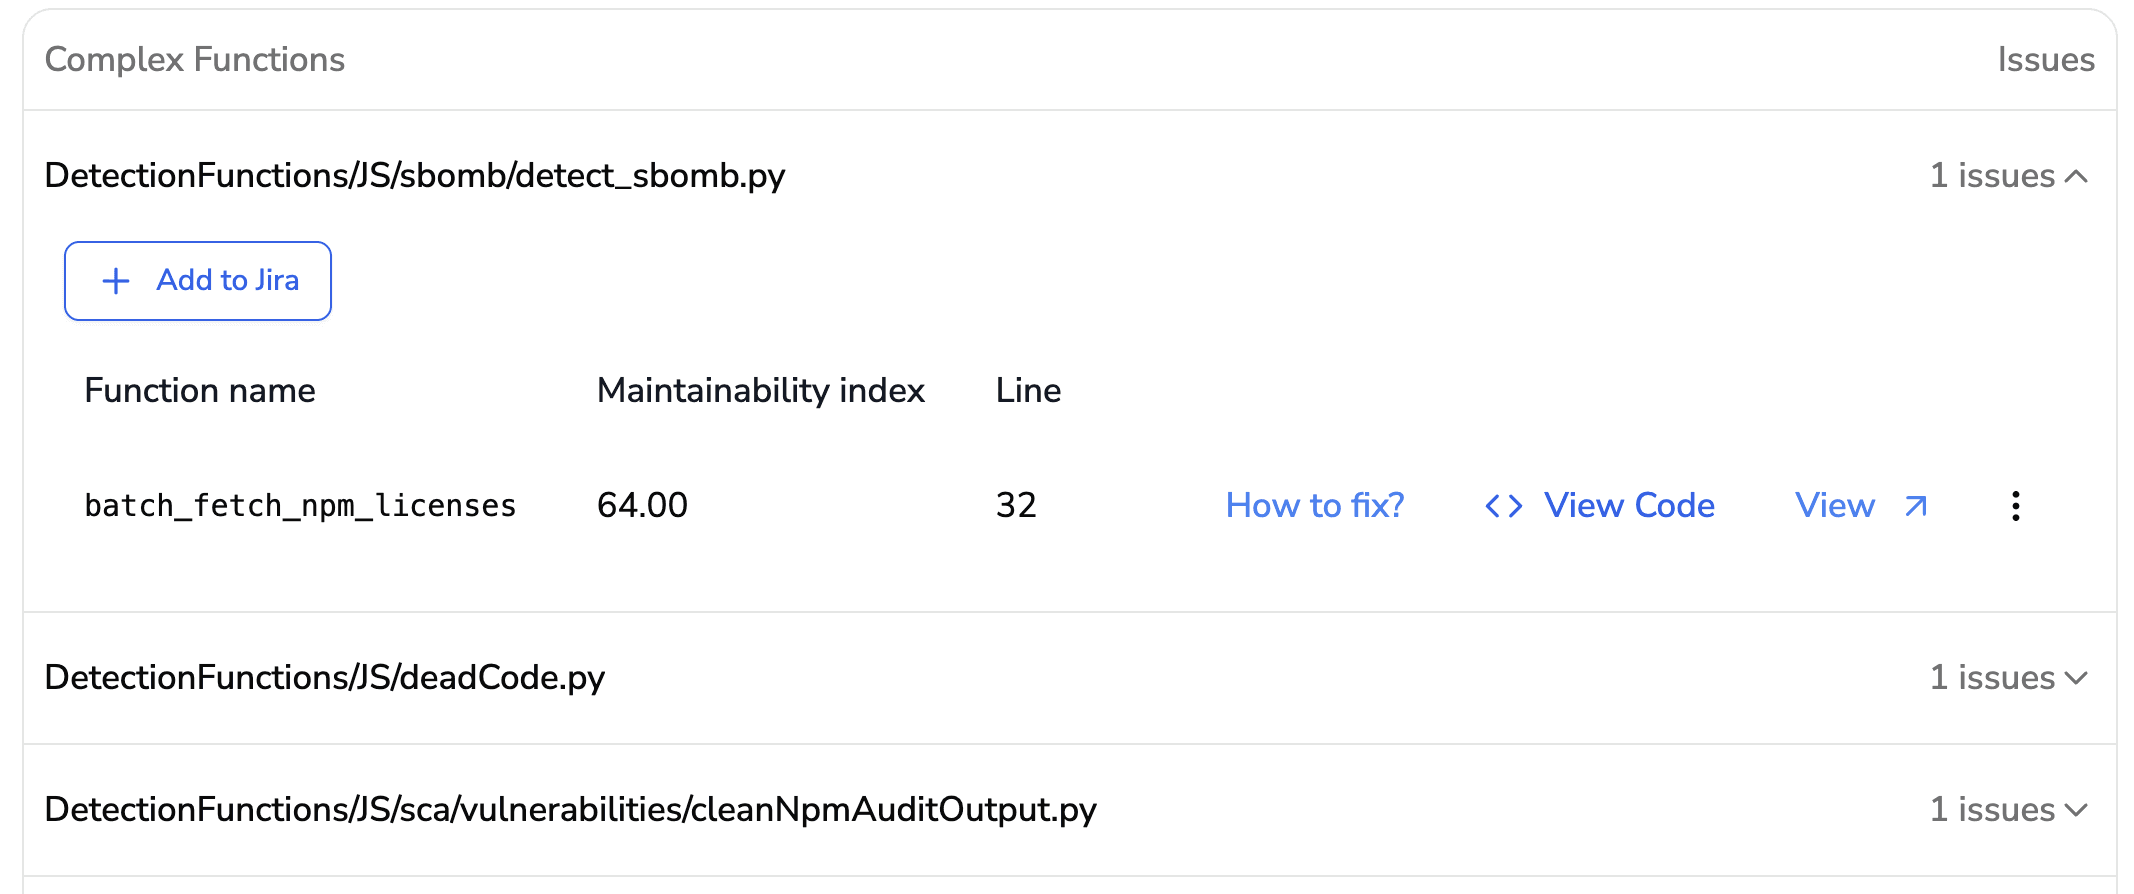
Task: Click the batch_fetch_npm_licenses function name
Action: [x=300, y=506]
